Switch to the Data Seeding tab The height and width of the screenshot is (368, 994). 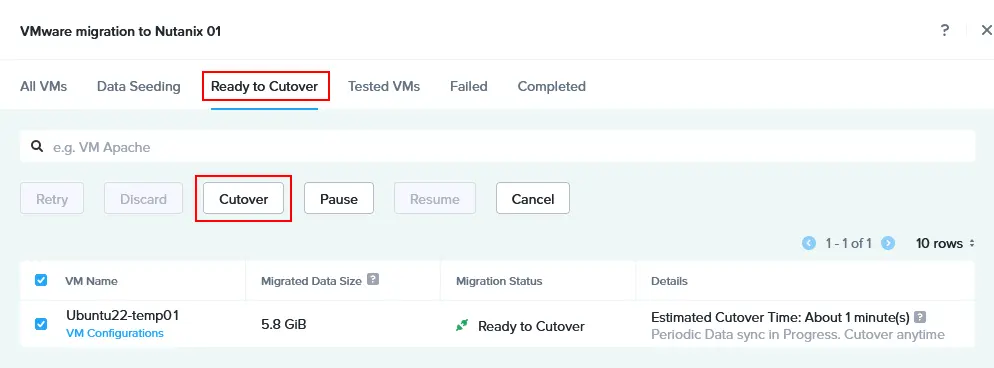139,86
